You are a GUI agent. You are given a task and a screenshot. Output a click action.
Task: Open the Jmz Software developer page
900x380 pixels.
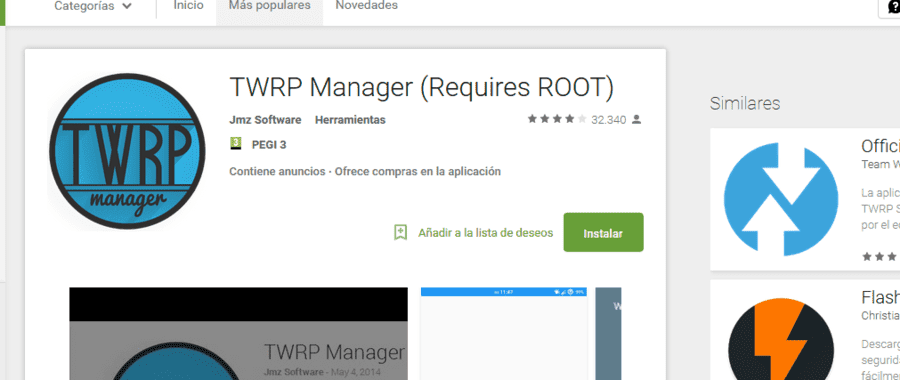[265, 120]
